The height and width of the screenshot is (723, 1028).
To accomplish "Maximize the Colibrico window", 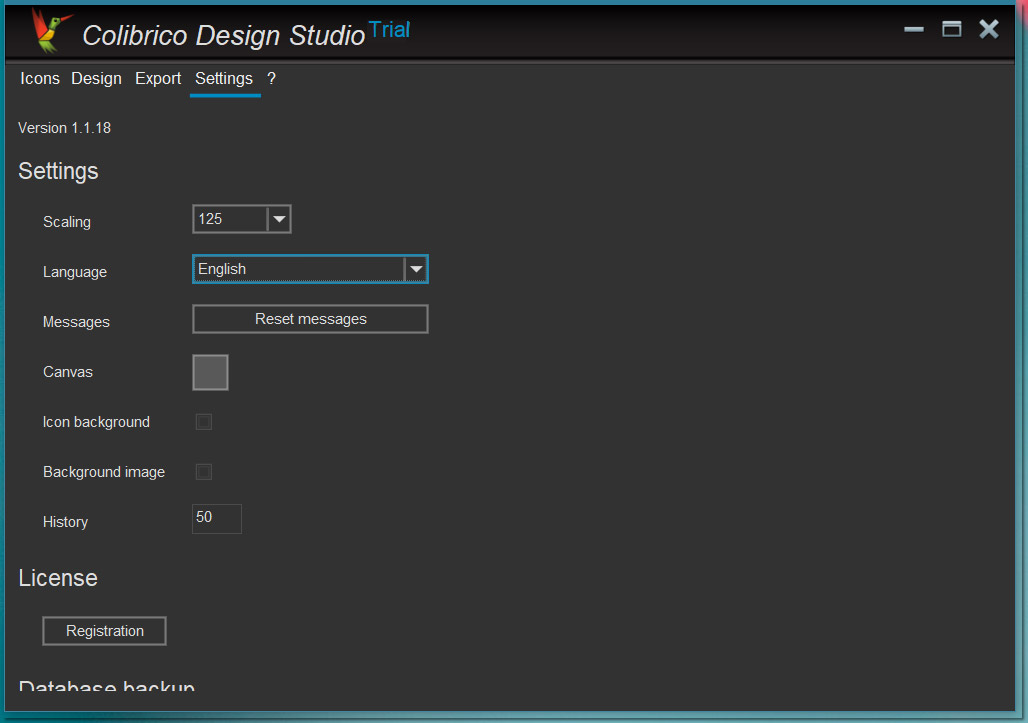I will coord(951,30).
